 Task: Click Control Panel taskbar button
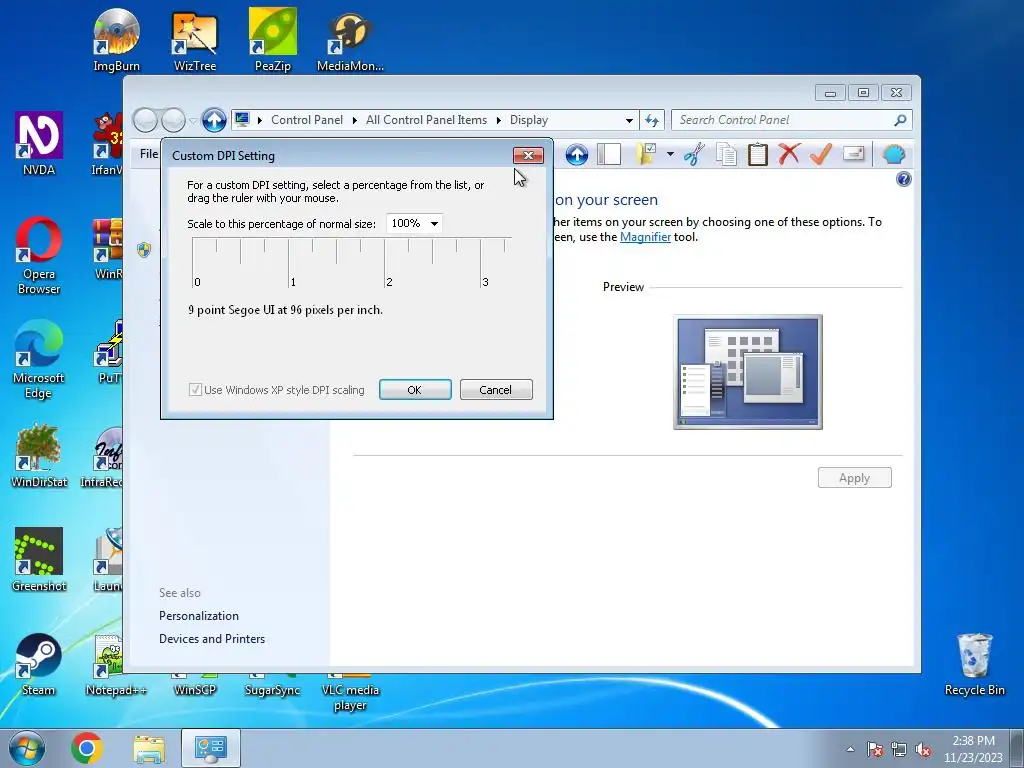pos(211,748)
